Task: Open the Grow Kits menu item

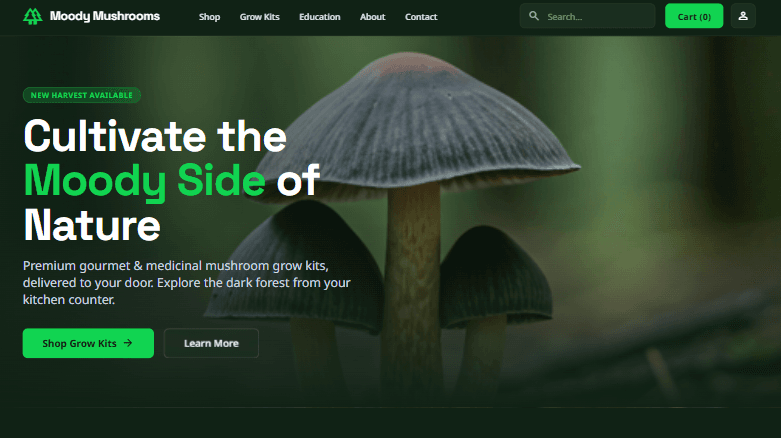Action: [x=260, y=17]
